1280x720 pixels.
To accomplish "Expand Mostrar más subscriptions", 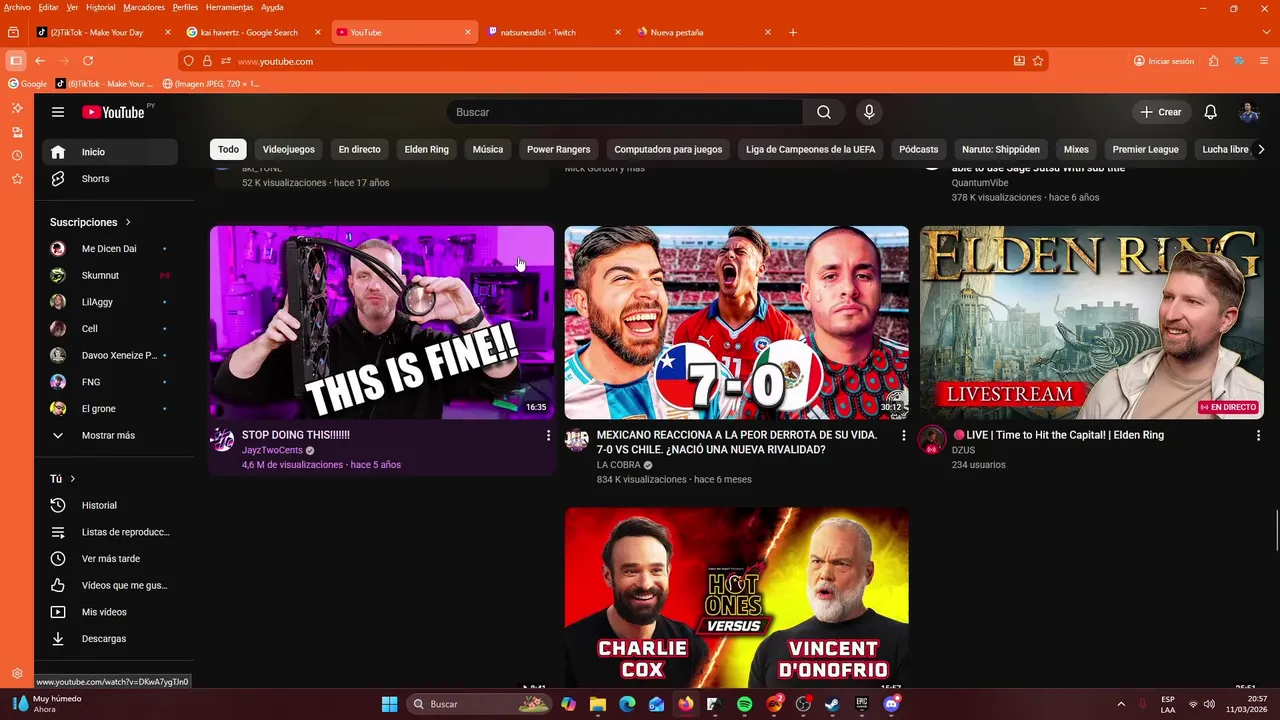I will [110, 436].
